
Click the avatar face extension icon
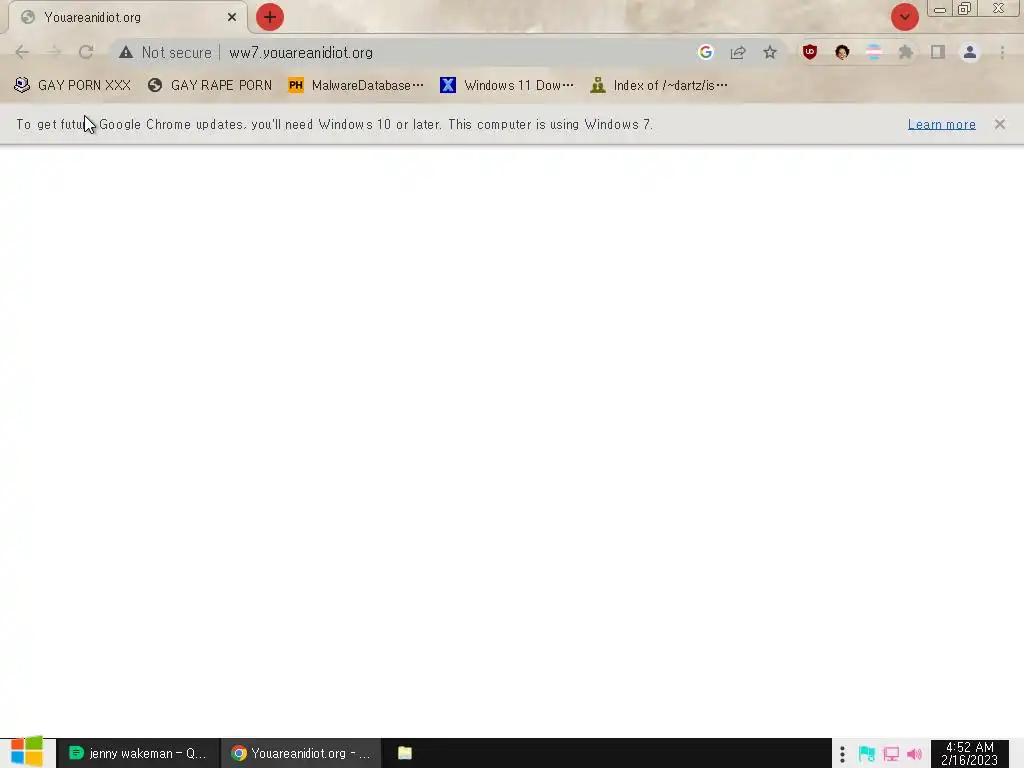click(x=842, y=52)
